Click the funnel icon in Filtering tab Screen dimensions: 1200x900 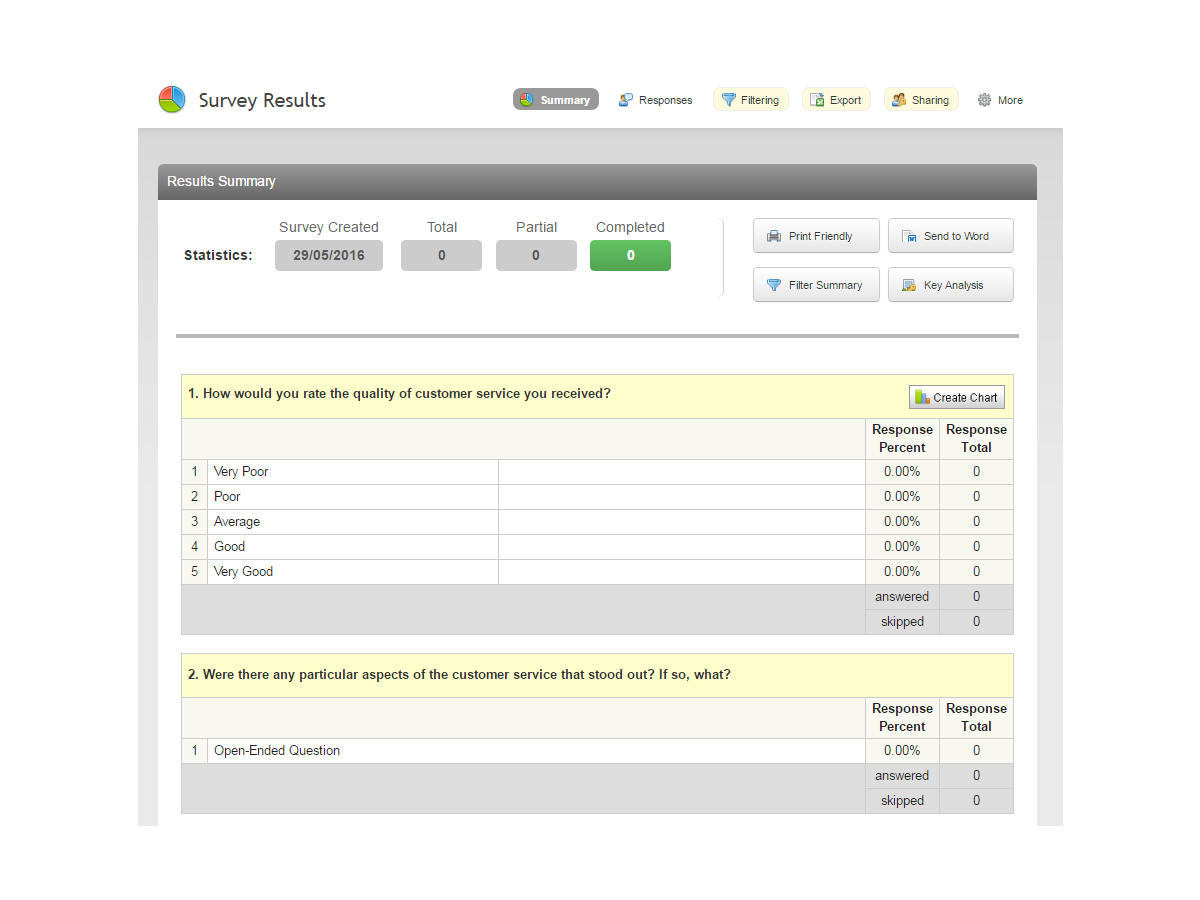[729, 100]
